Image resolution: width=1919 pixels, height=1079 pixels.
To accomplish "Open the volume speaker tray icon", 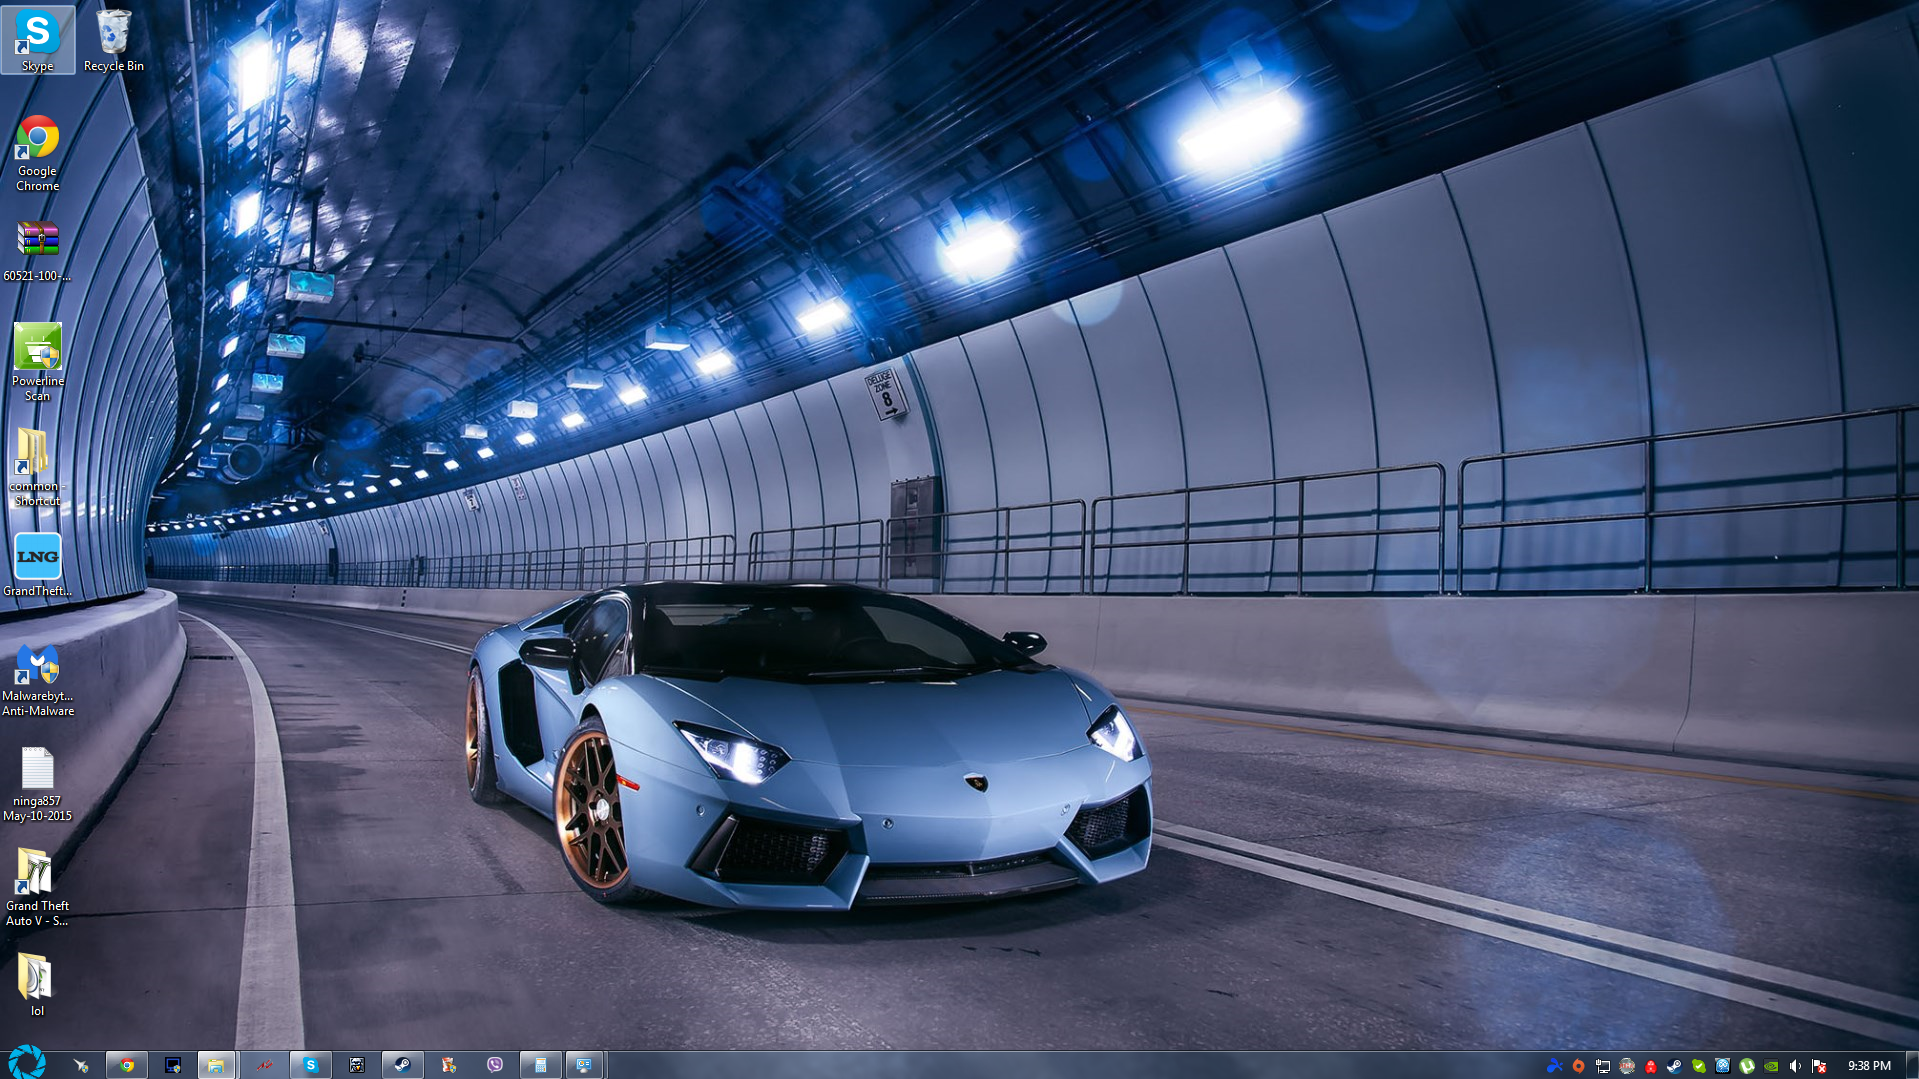I will pos(1795,1066).
